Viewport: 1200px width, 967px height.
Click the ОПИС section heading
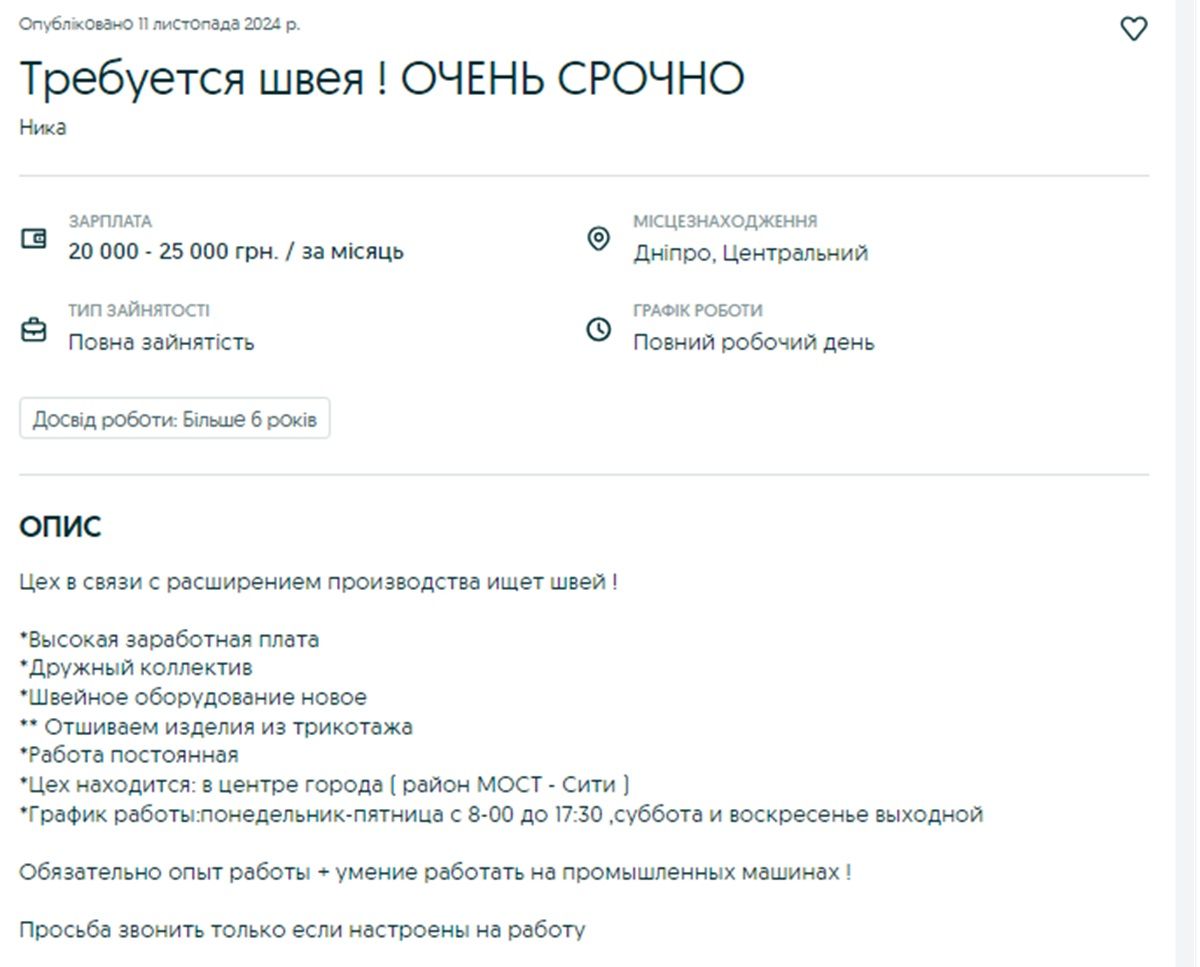(60, 527)
